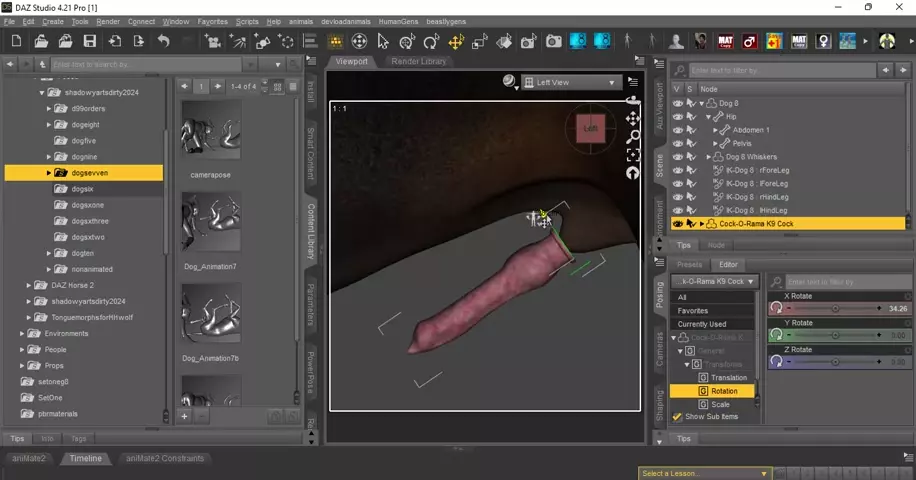This screenshot has height=480, width=916.
Task: Click the Undo arrow icon
Action: pyautogui.click(x=163, y=42)
